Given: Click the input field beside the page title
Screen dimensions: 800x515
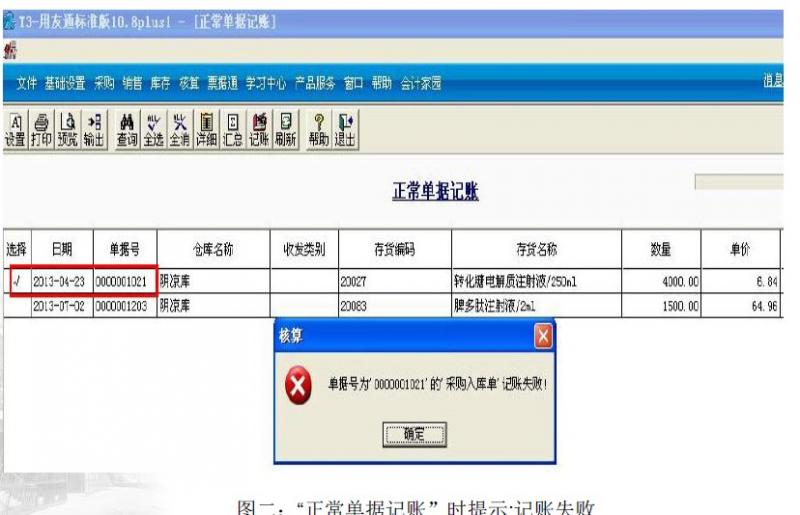Looking at the screenshot, I should click(x=739, y=182).
